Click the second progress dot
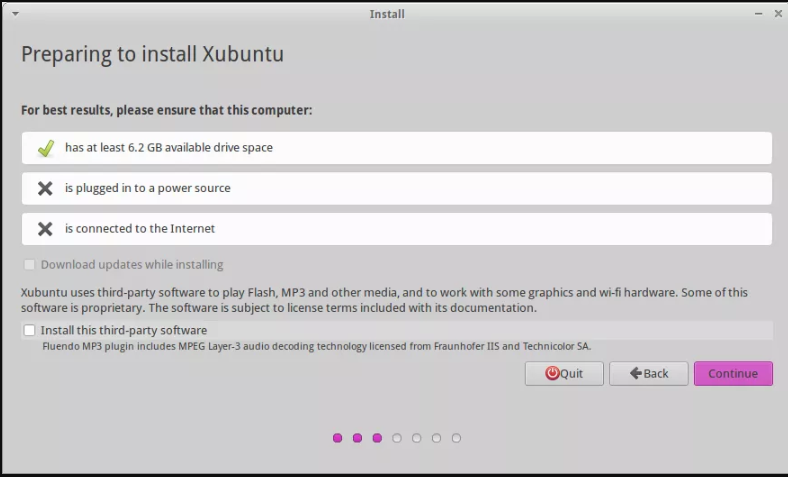Viewport: 788px width, 477px height. coord(357,438)
